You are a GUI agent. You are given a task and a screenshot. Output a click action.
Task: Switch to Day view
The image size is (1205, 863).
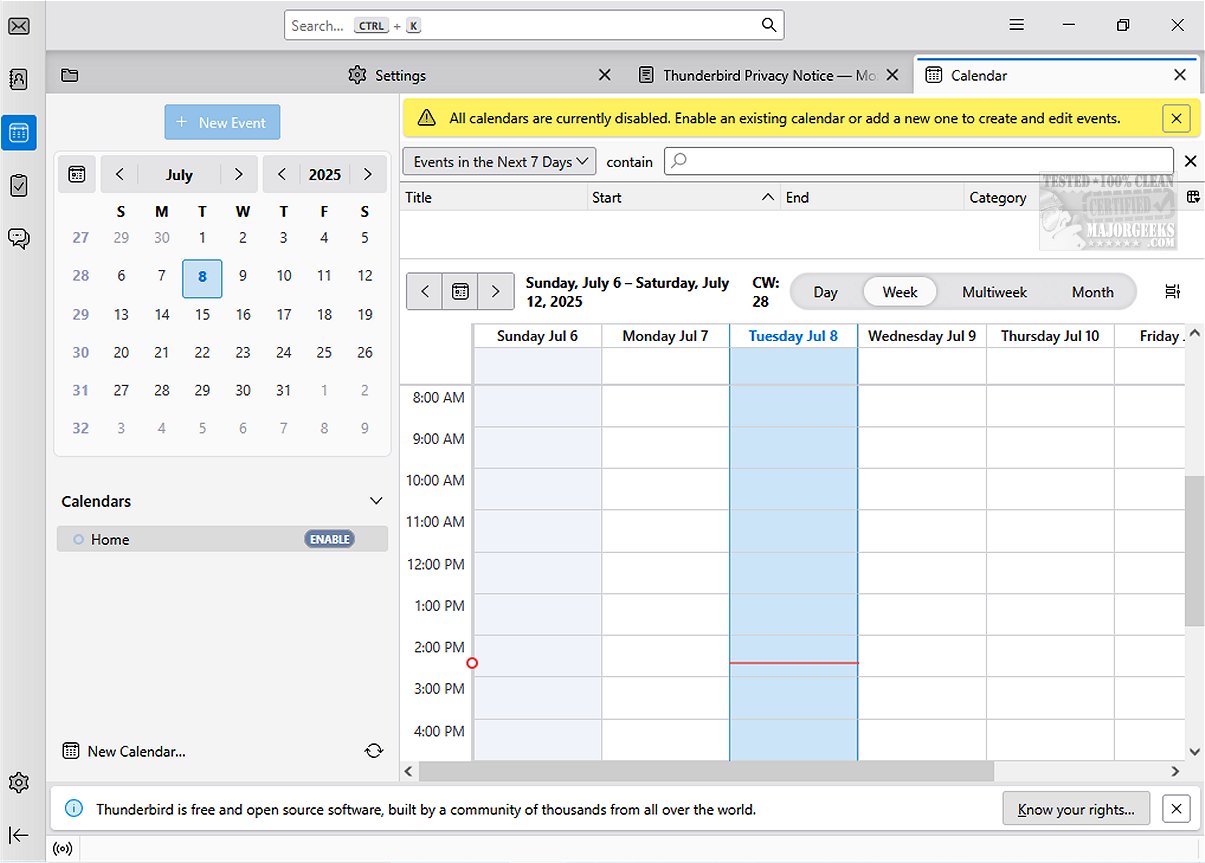click(825, 292)
